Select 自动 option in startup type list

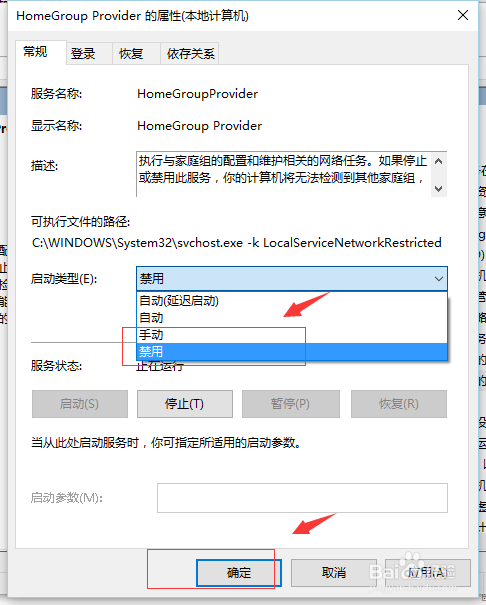coord(292,318)
